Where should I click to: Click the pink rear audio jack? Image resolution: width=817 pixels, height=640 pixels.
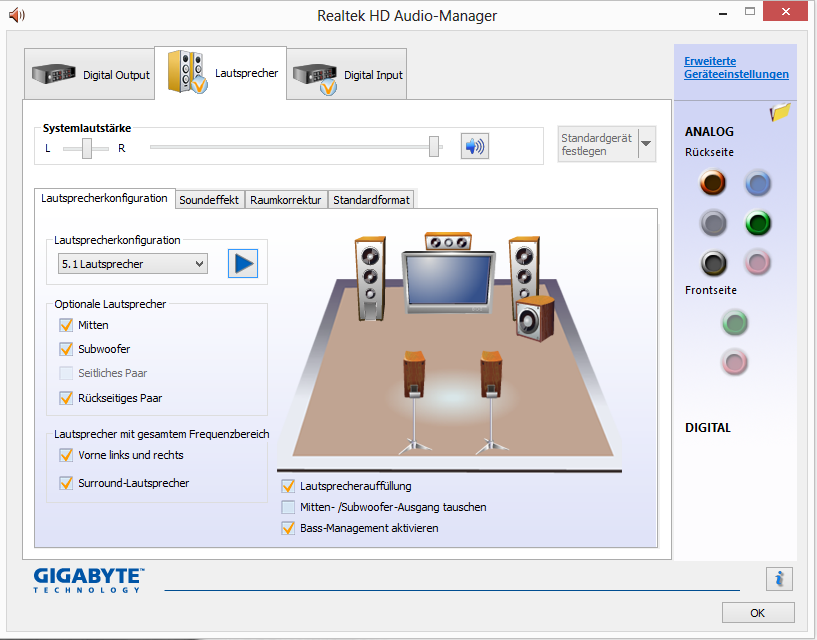(758, 263)
